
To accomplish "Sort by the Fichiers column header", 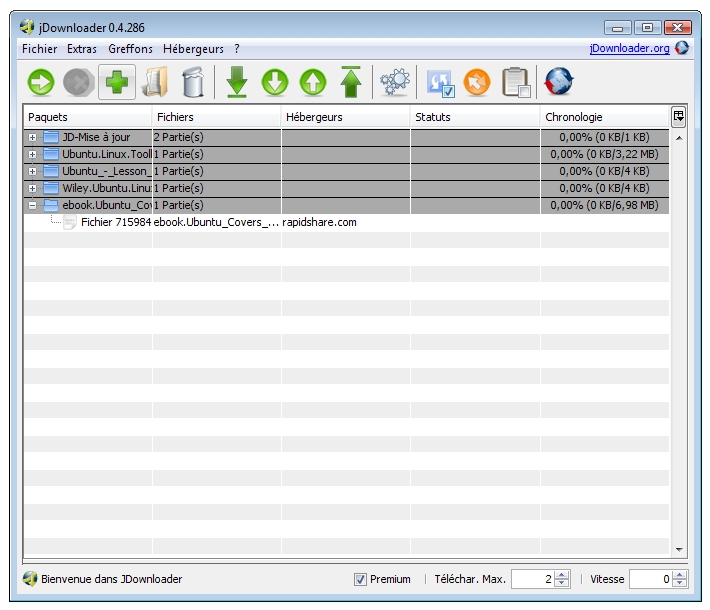I will click(x=216, y=117).
